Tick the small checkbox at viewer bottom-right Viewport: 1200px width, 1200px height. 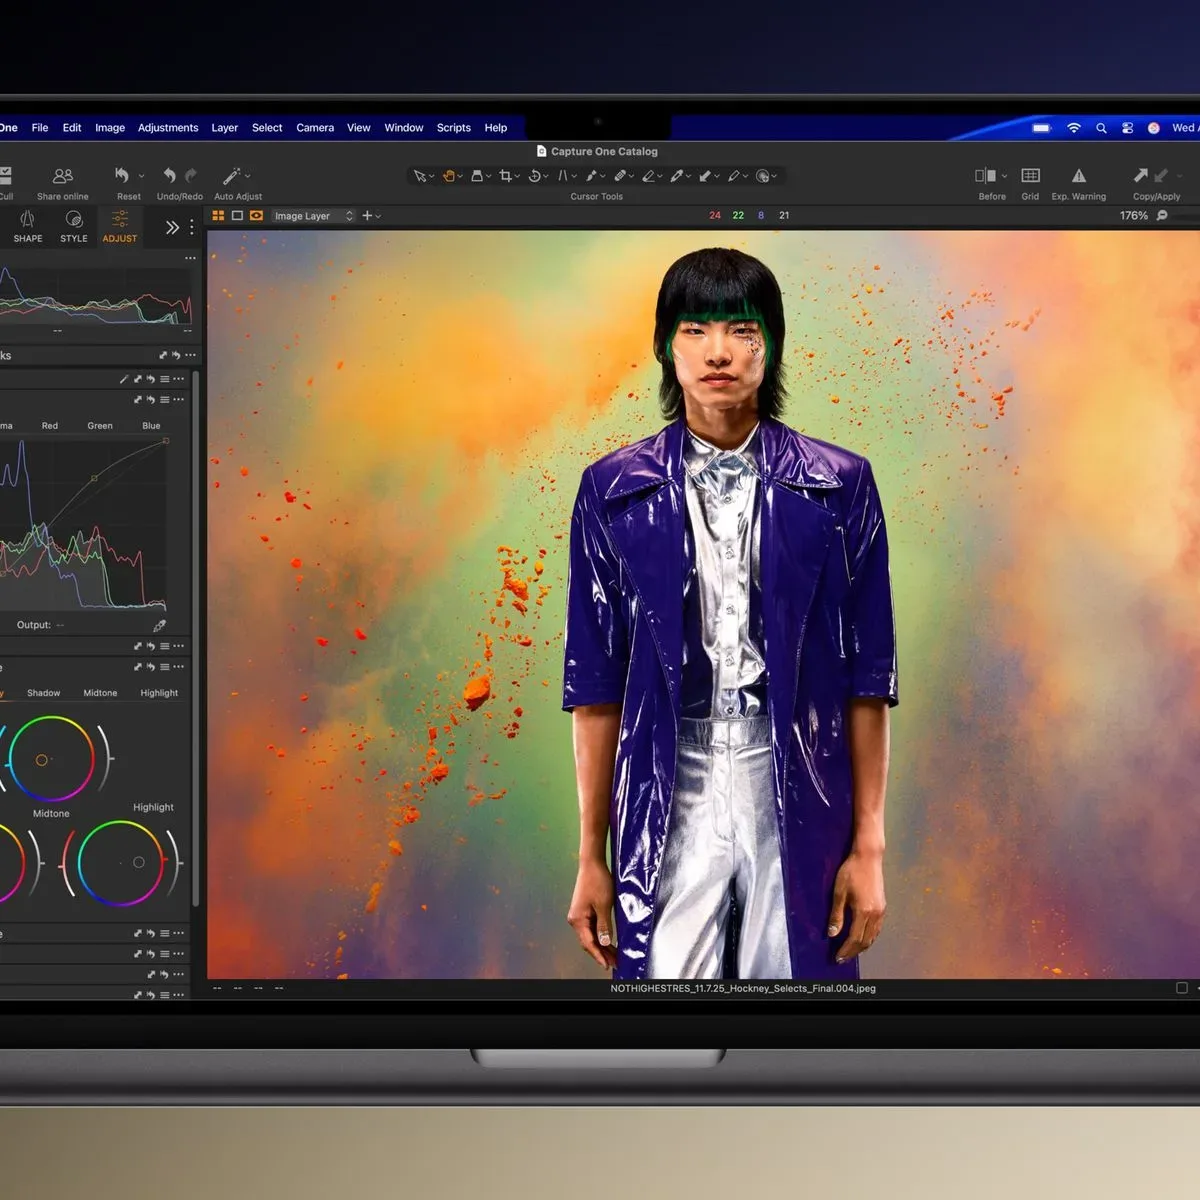1182,988
